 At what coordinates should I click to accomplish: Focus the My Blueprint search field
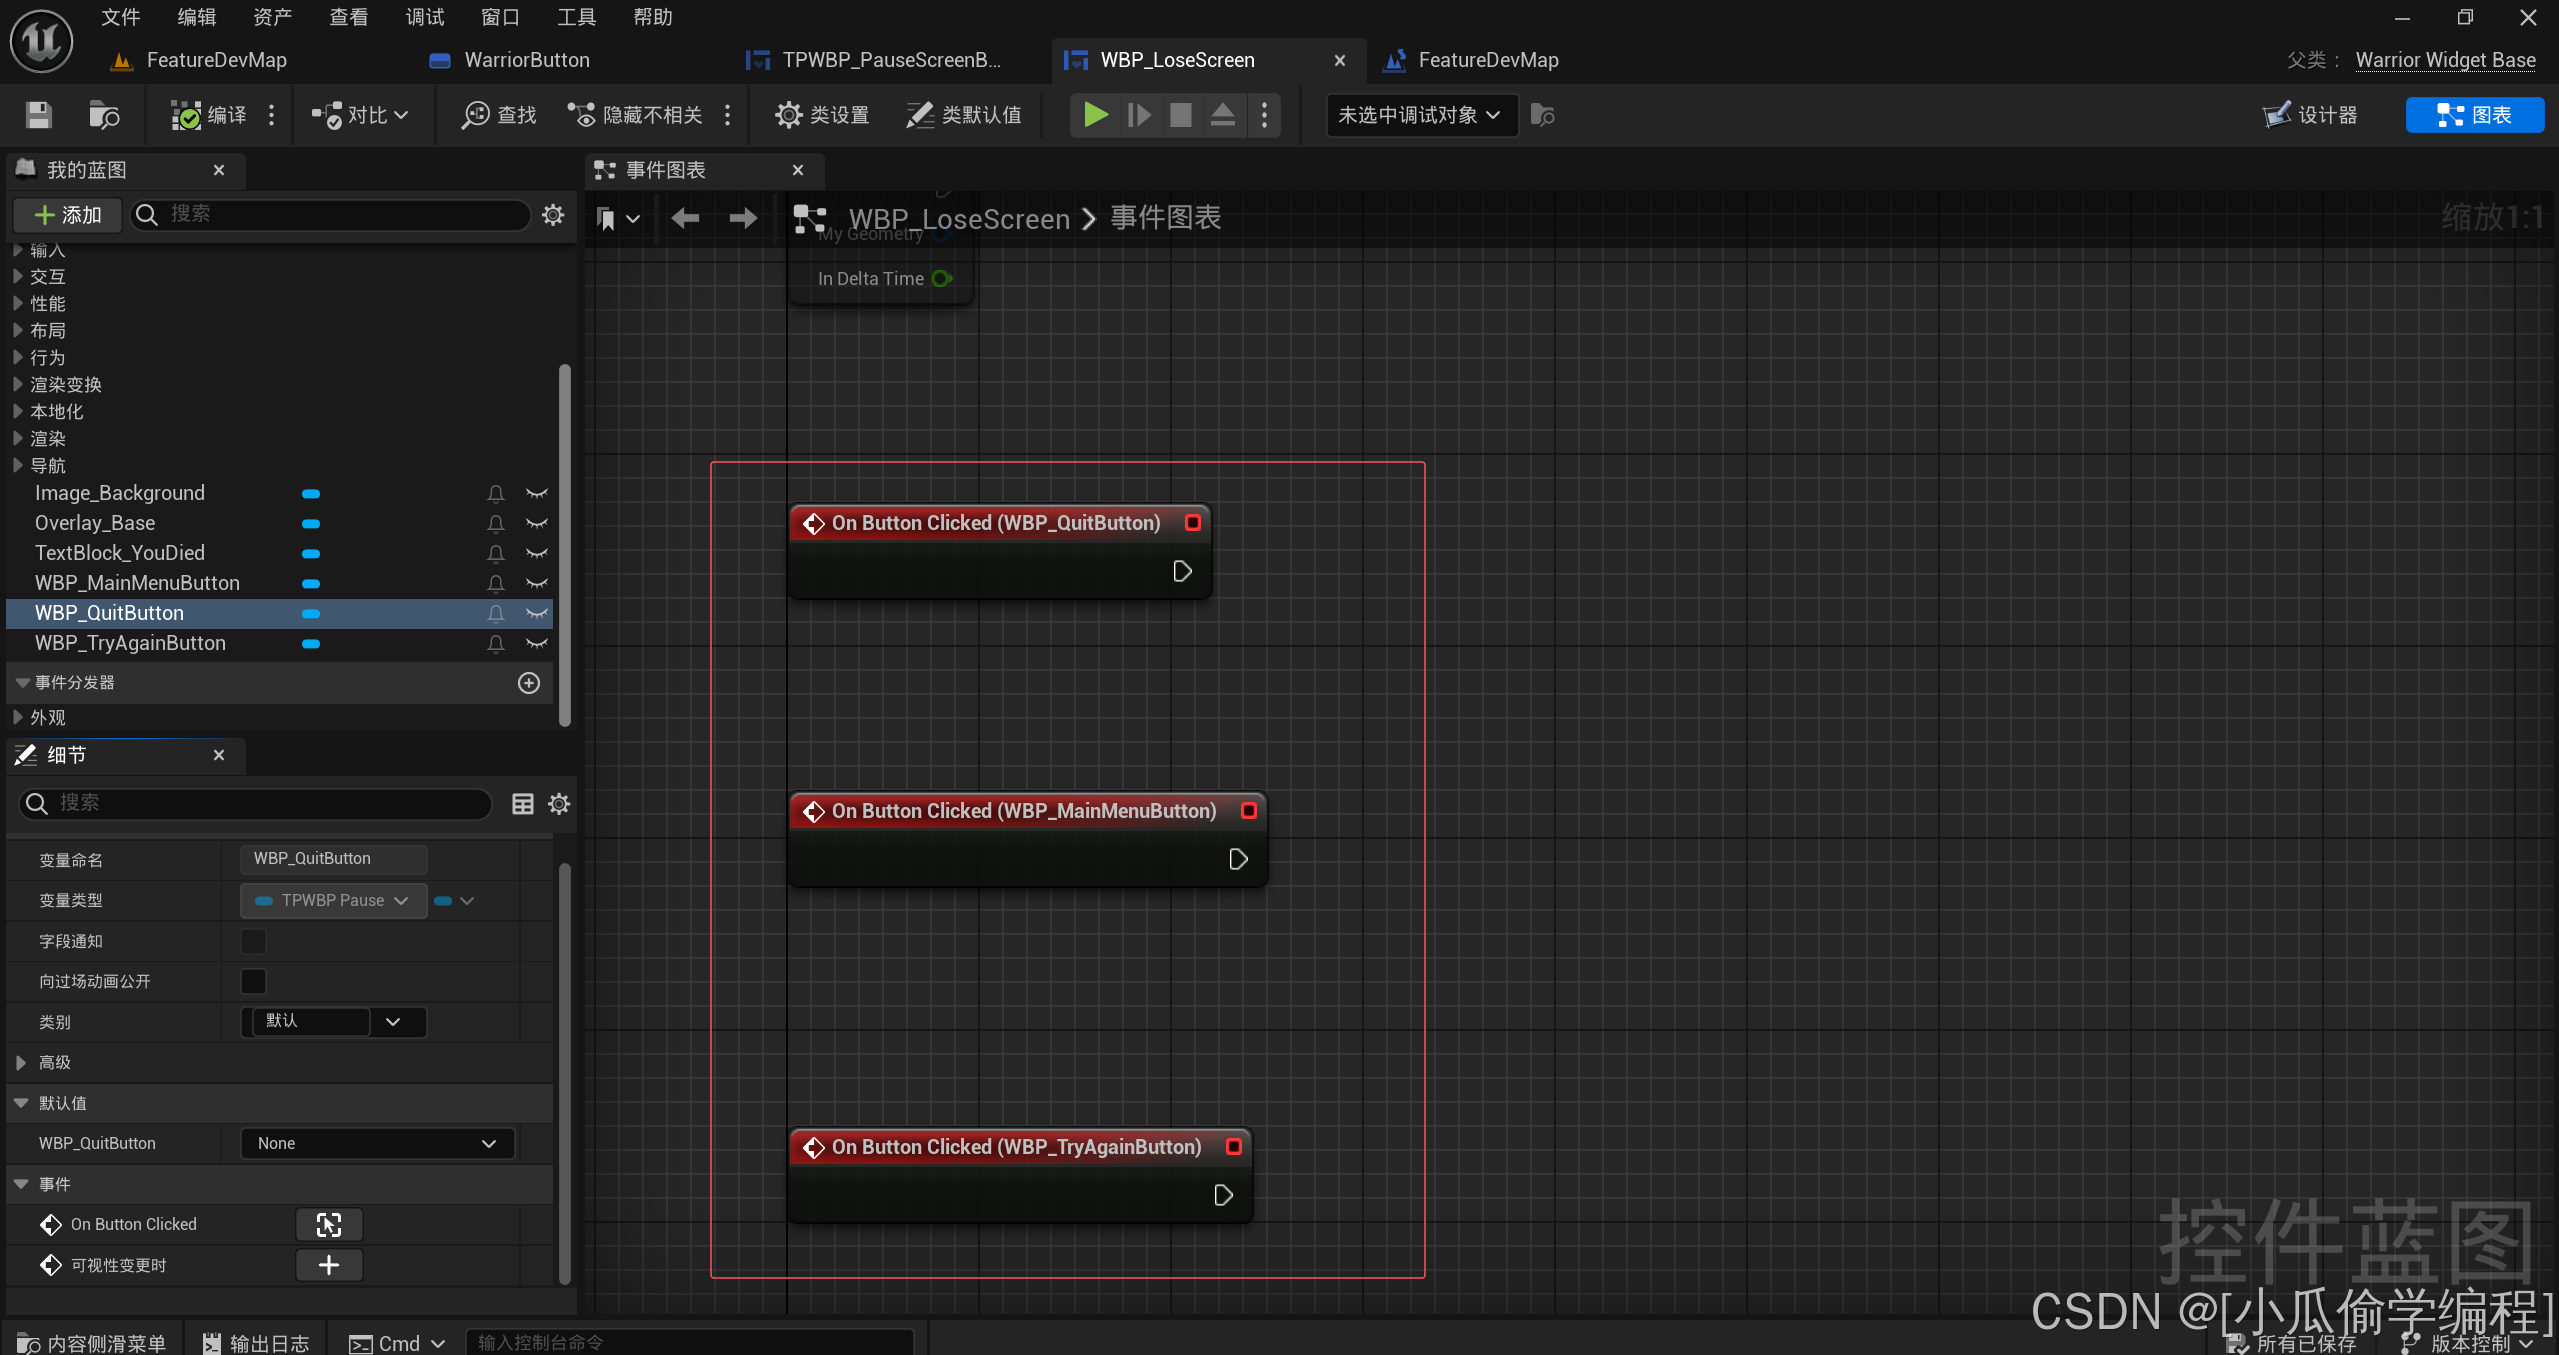tap(329, 214)
